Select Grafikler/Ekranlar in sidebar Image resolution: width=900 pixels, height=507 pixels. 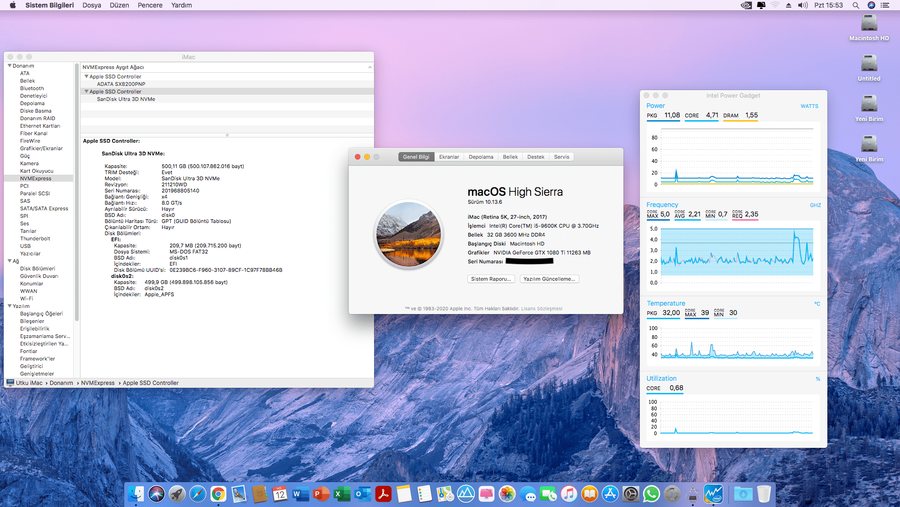(41, 148)
